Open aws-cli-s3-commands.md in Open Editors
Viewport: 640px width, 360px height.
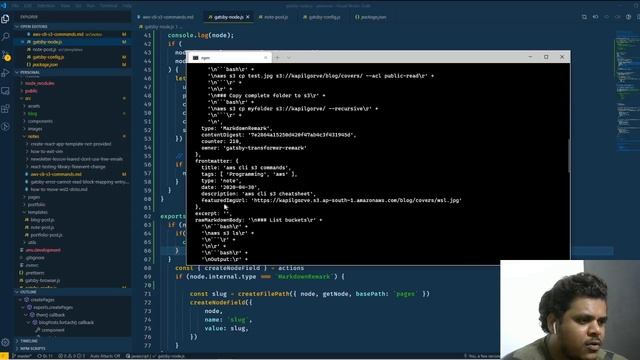(x=58, y=34)
